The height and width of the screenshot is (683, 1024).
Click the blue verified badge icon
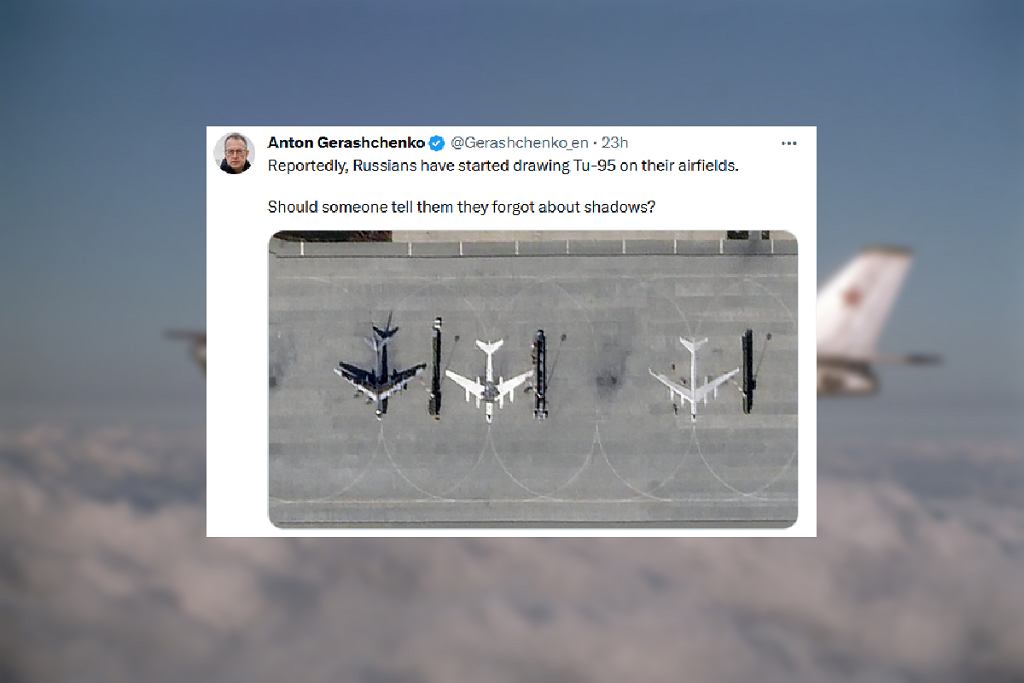point(437,143)
